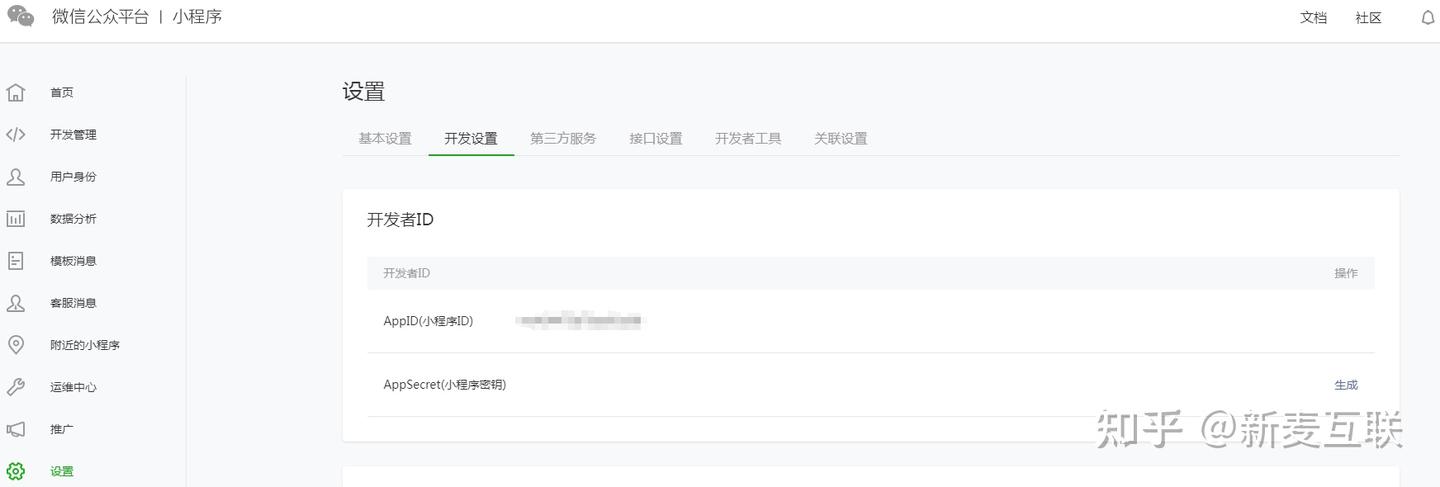Click the AppSecret(小程序密钥) label
This screenshot has height=487, width=1440.
[445, 385]
